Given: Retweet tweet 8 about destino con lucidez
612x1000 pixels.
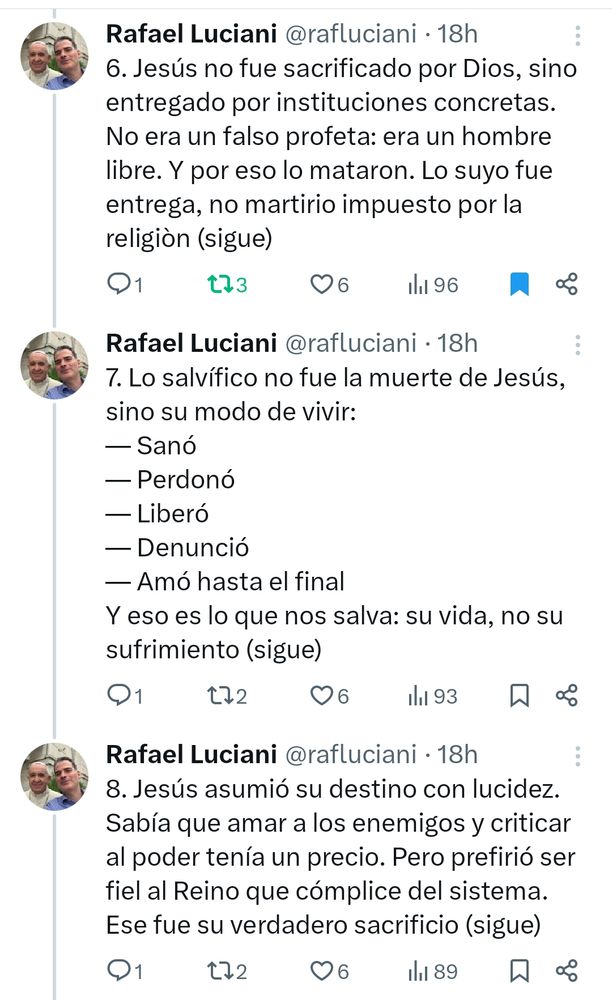Looking at the screenshot, I should [218, 970].
